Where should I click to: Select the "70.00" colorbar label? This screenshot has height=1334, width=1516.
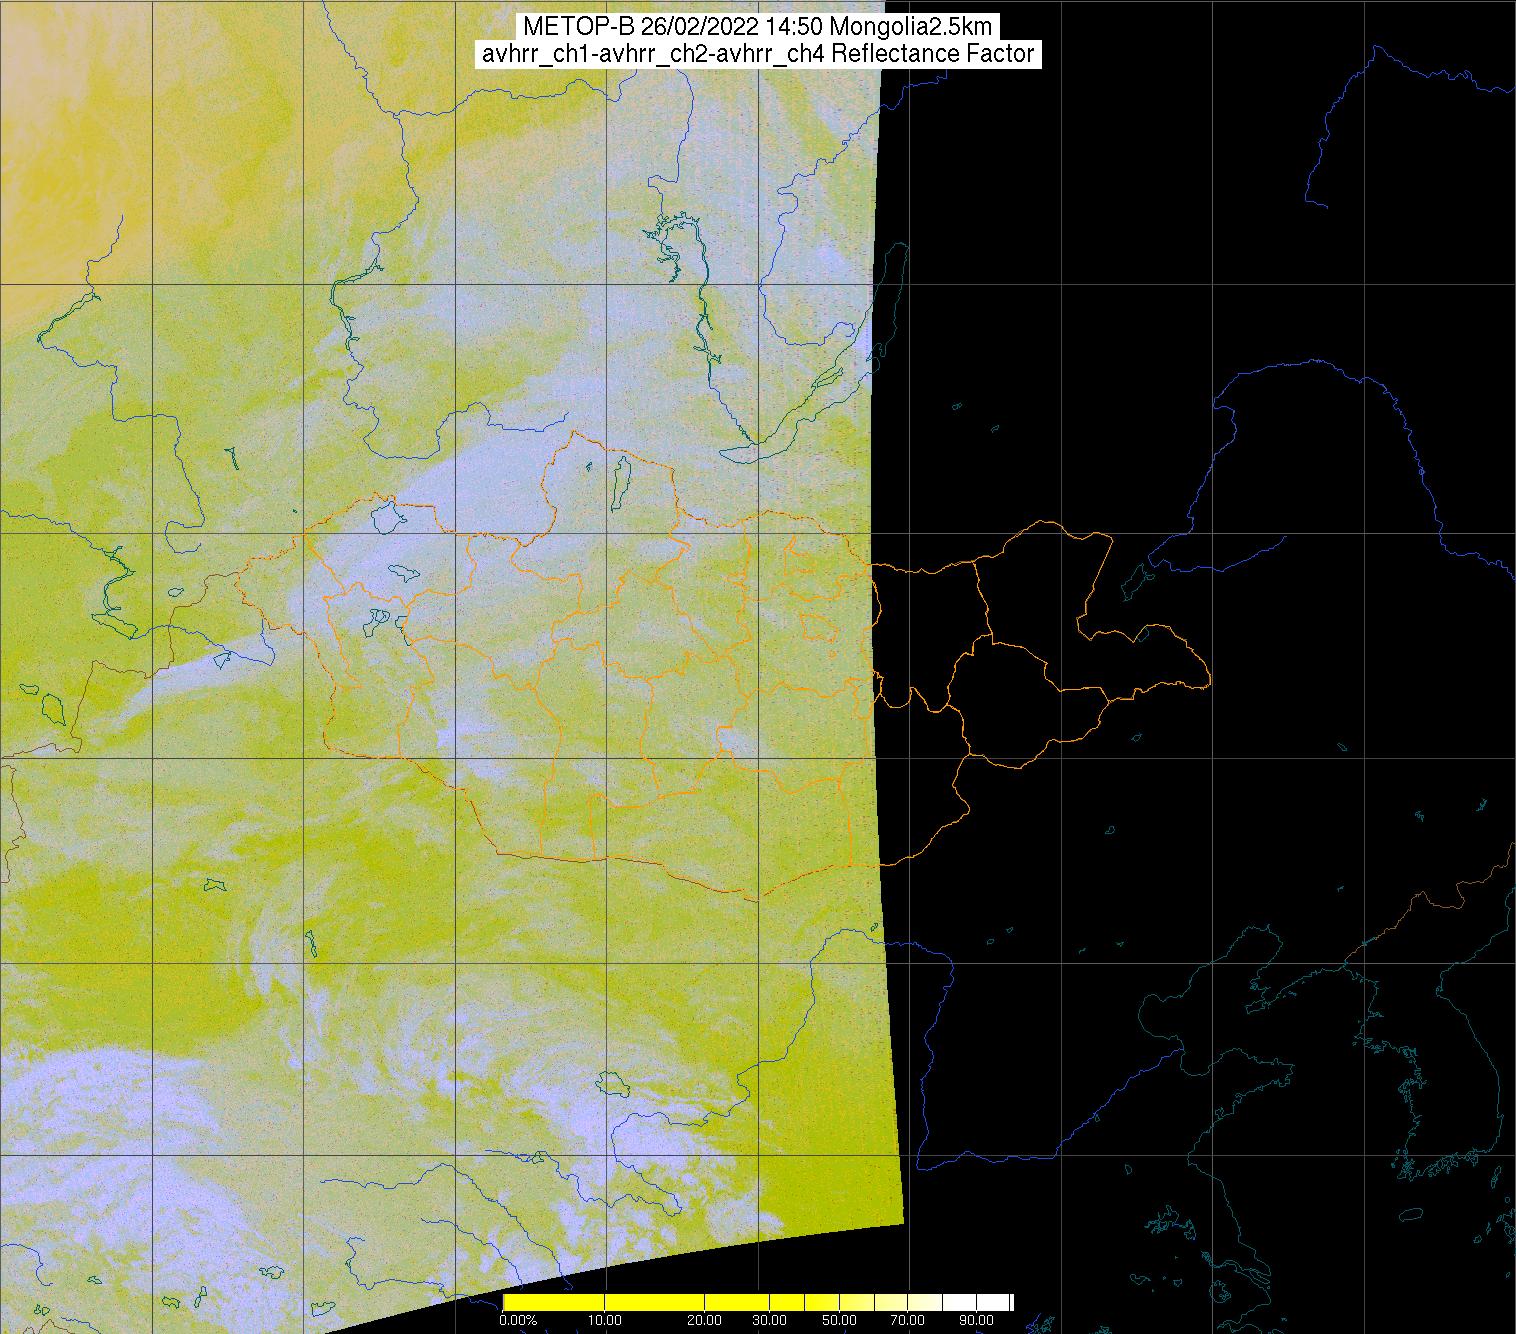coord(909,1321)
